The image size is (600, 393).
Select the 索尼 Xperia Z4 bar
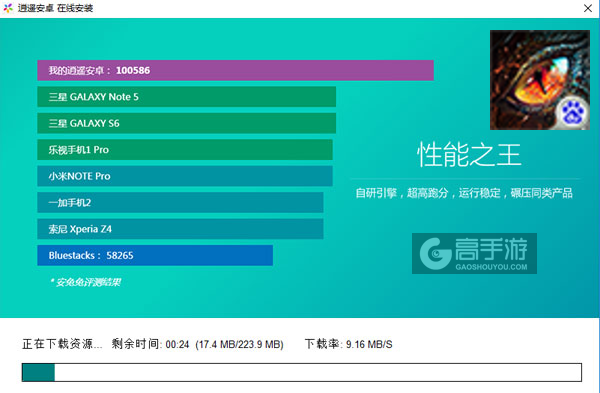tap(180, 229)
